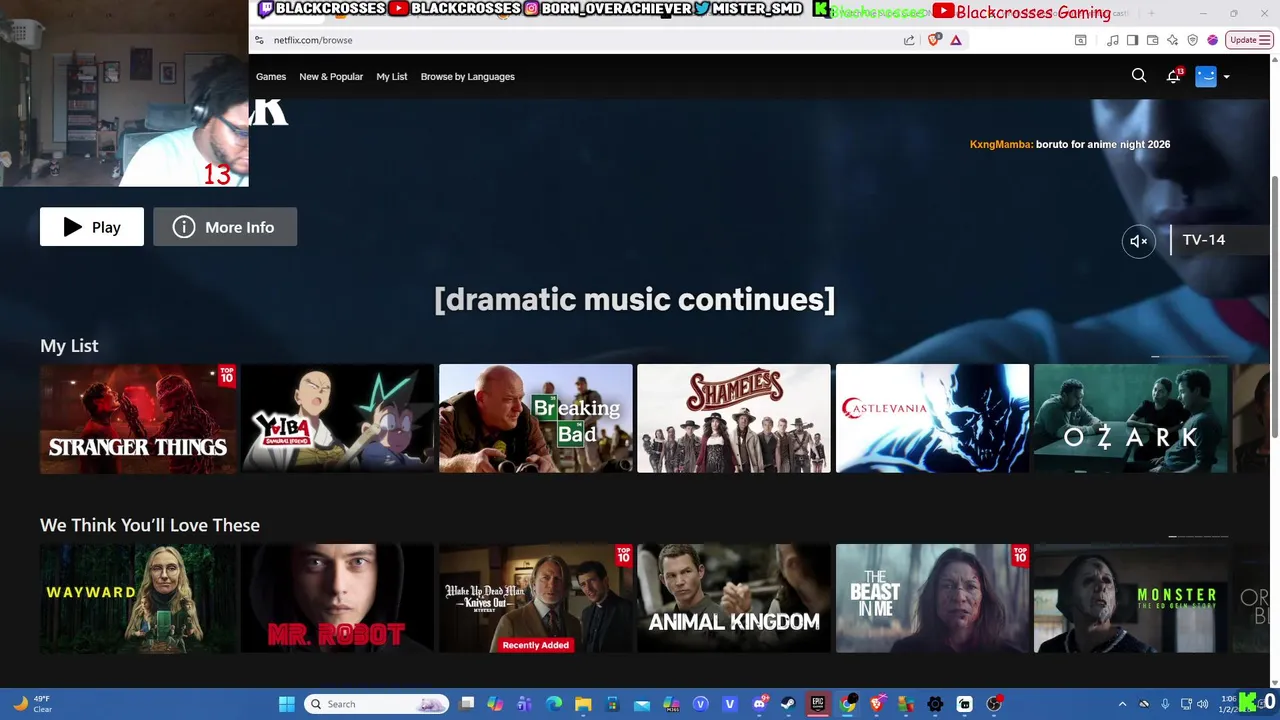
Task: Unmute the trailer audio
Action: [x=1138, y=241]
